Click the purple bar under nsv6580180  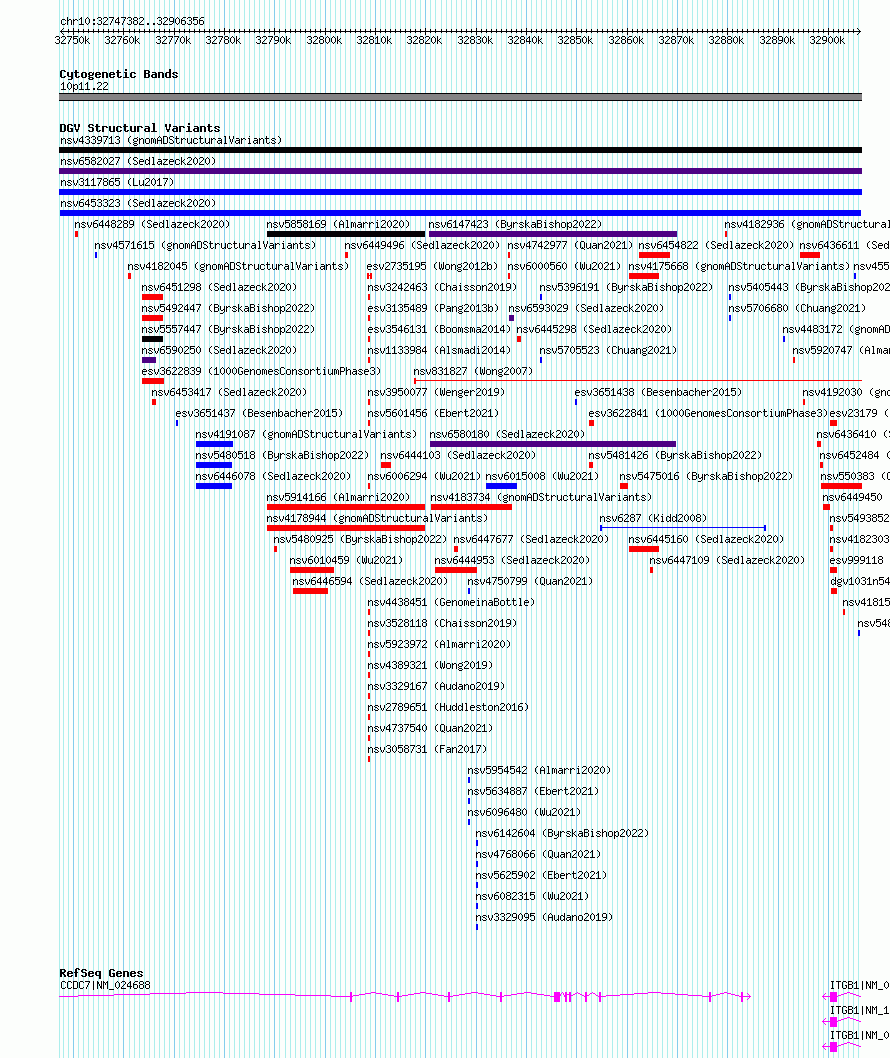553,444
